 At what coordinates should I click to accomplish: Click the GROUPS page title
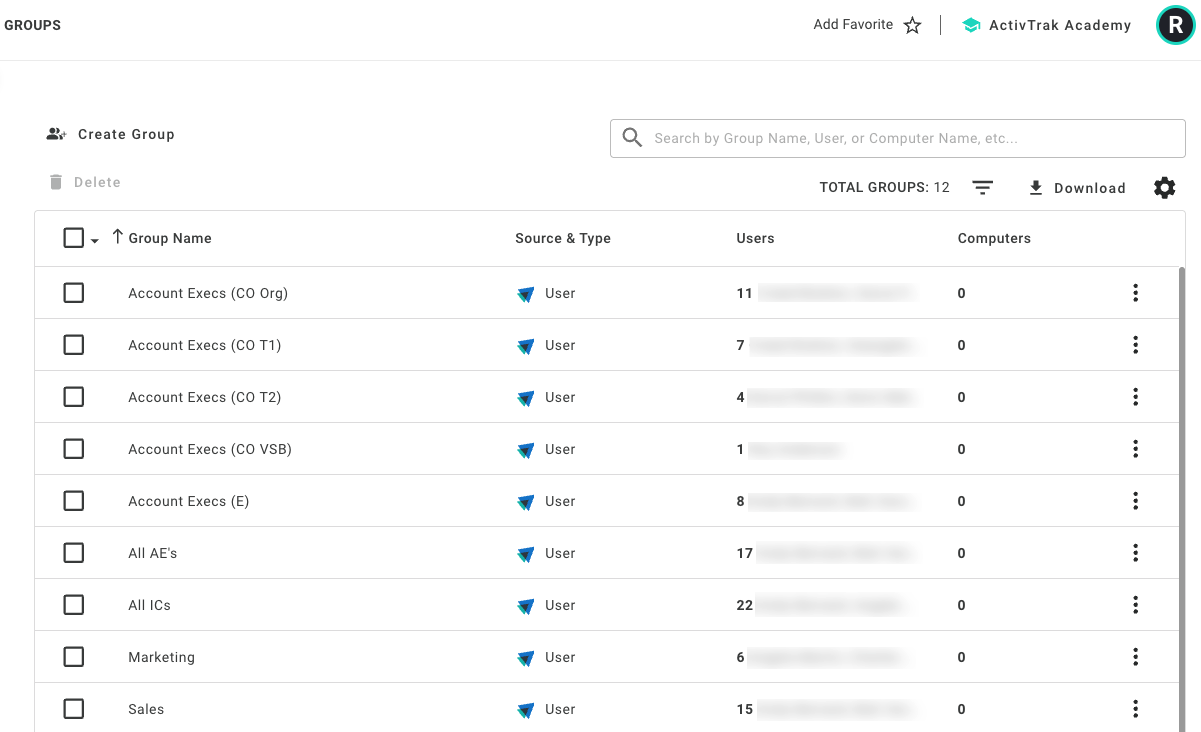[33, 25]
